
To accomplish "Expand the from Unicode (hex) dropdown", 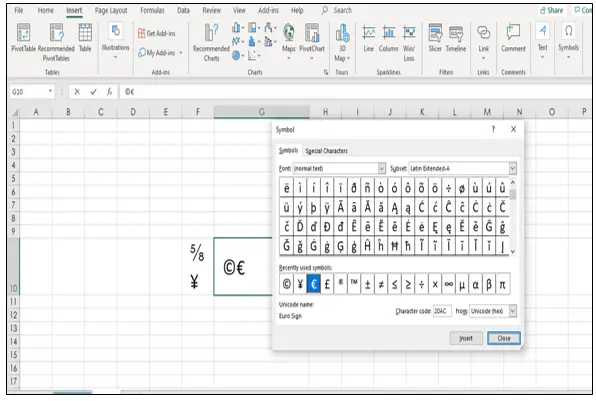I will (x=513, y=311).
